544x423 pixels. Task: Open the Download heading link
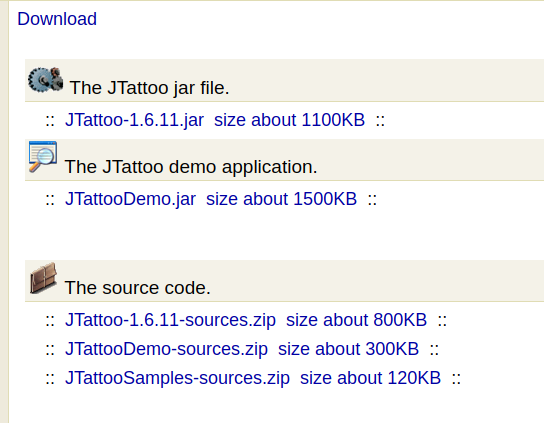[x=57, y=19]
